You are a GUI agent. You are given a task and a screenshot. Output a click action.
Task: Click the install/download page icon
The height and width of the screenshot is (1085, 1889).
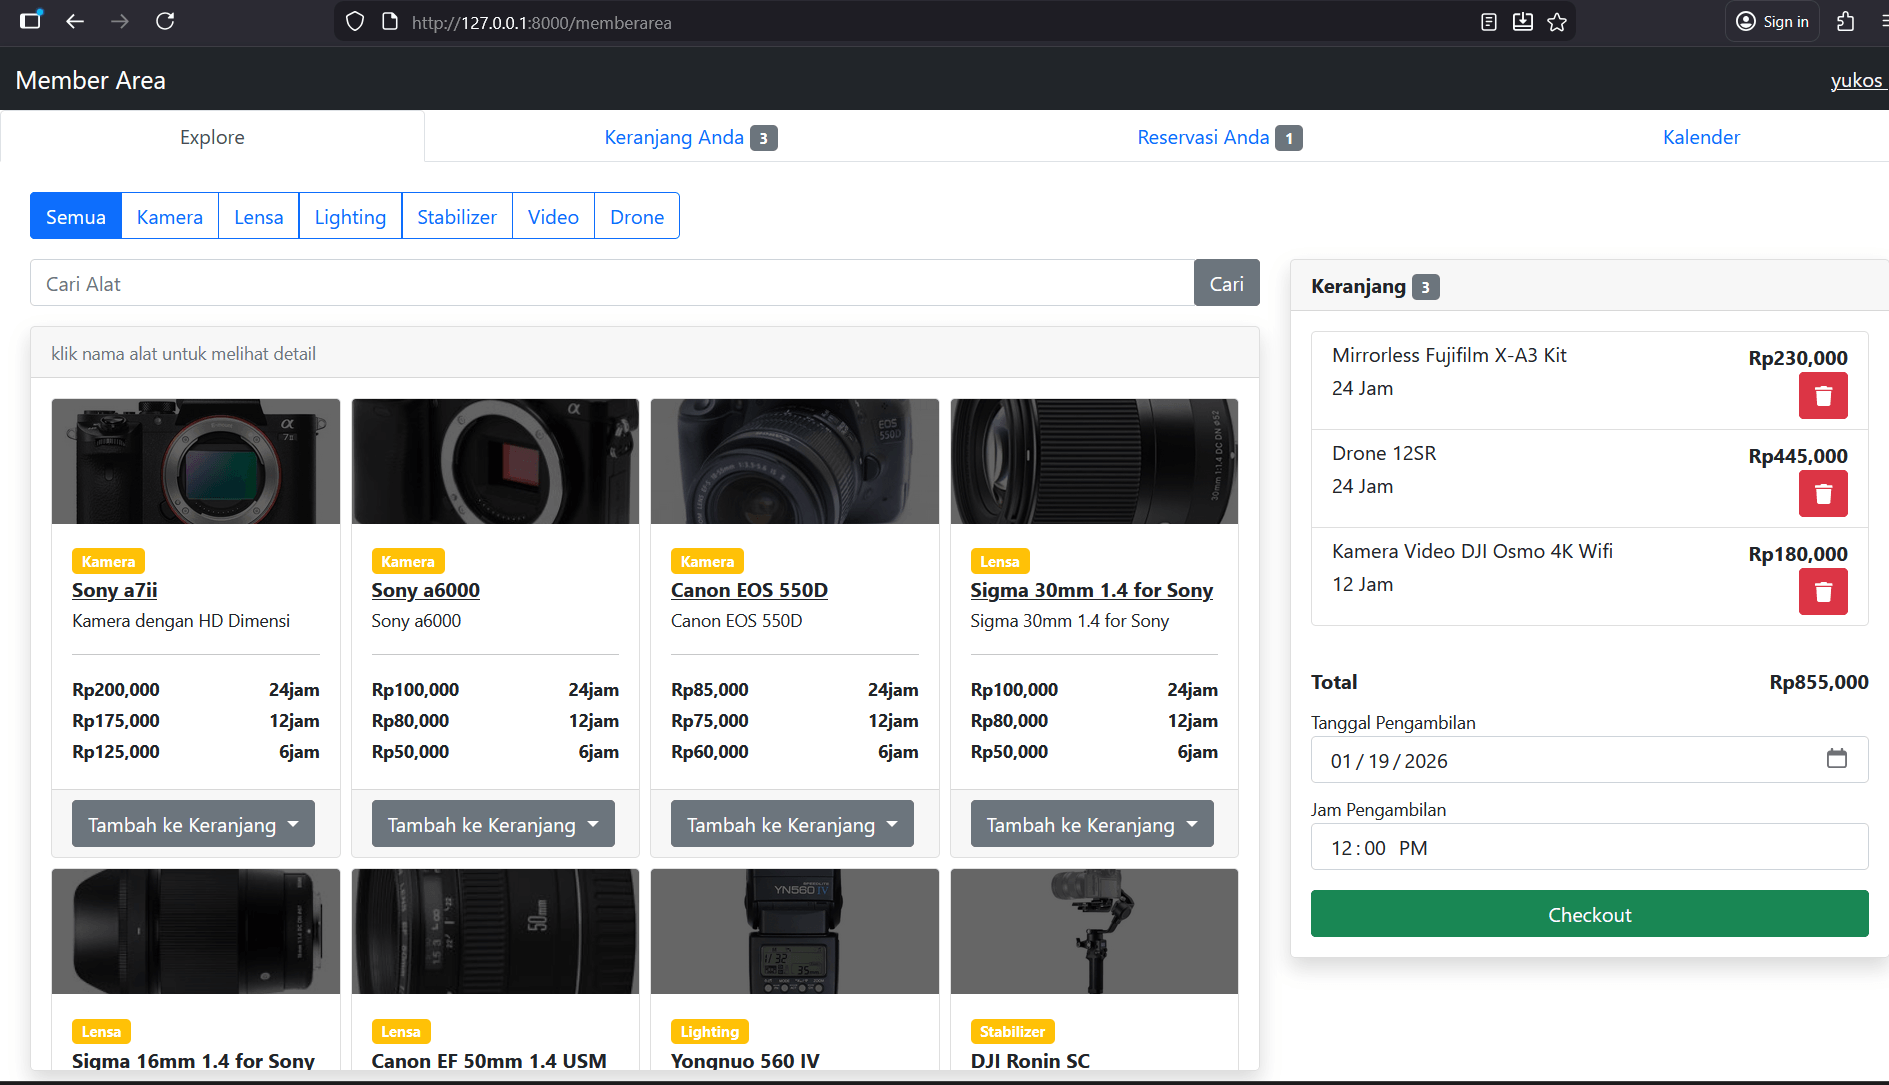click(1523, 22)
